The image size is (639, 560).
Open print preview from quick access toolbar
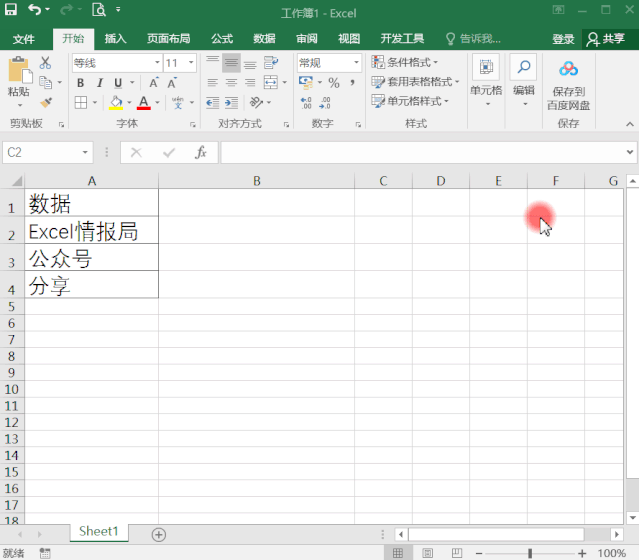coord(99,9)
